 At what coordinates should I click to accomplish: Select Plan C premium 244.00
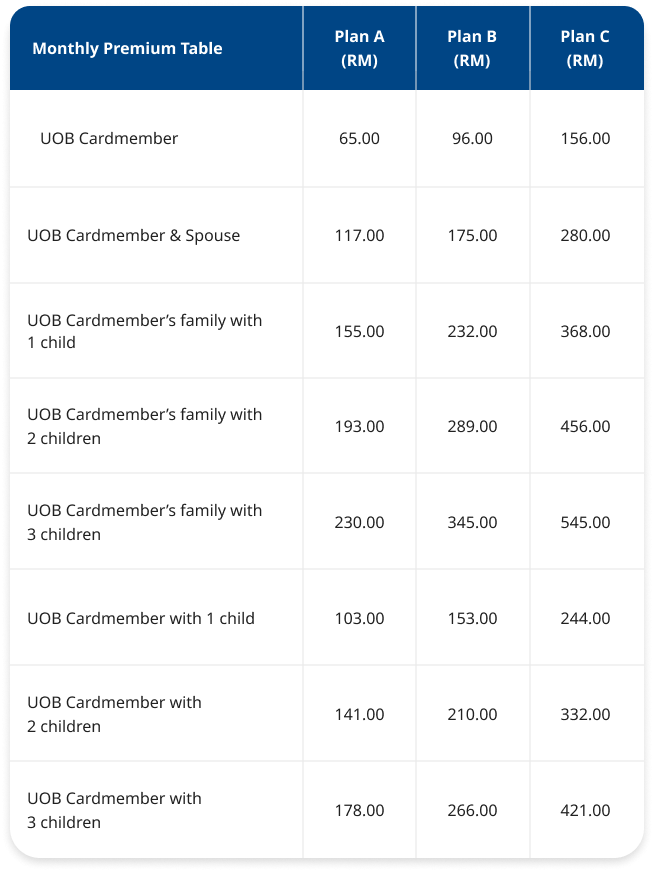[585, 618]
